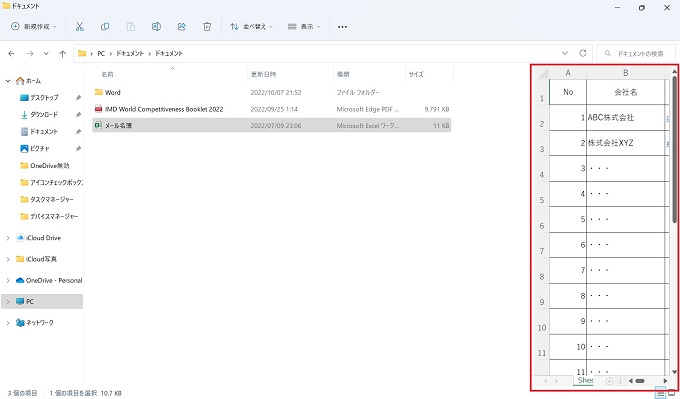Click the ドキュメントの検索 search box
This screenshot has width=680, height=399.
click(x=636, y=53)
